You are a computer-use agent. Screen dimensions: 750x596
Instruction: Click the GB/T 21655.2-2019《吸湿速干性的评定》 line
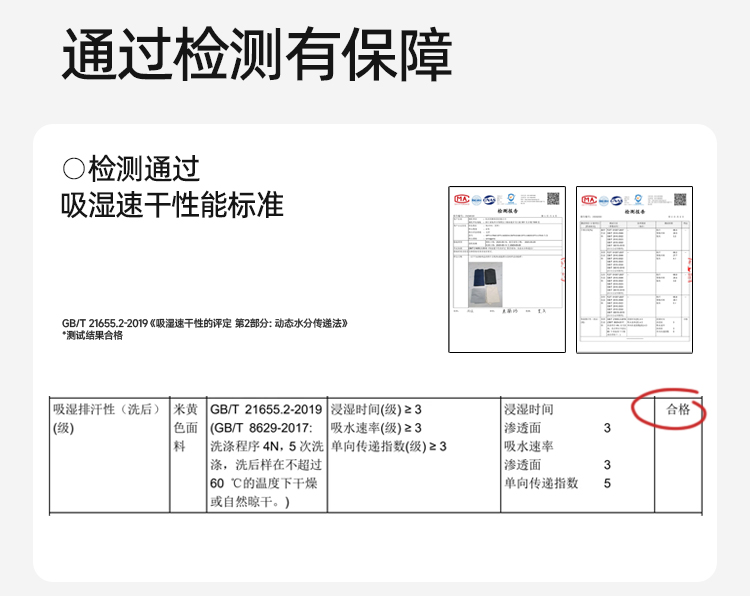click(205, 323)
